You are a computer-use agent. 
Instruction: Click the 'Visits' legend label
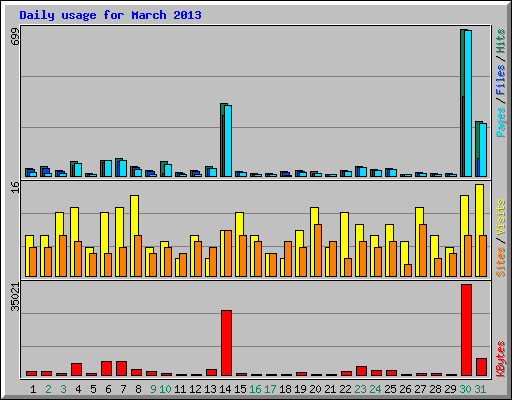coord(500,218)
